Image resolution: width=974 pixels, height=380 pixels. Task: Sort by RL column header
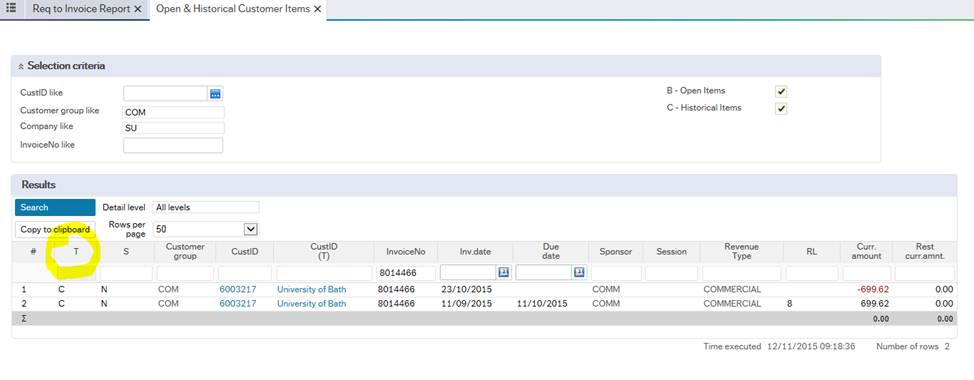click(x=811, y=251)
